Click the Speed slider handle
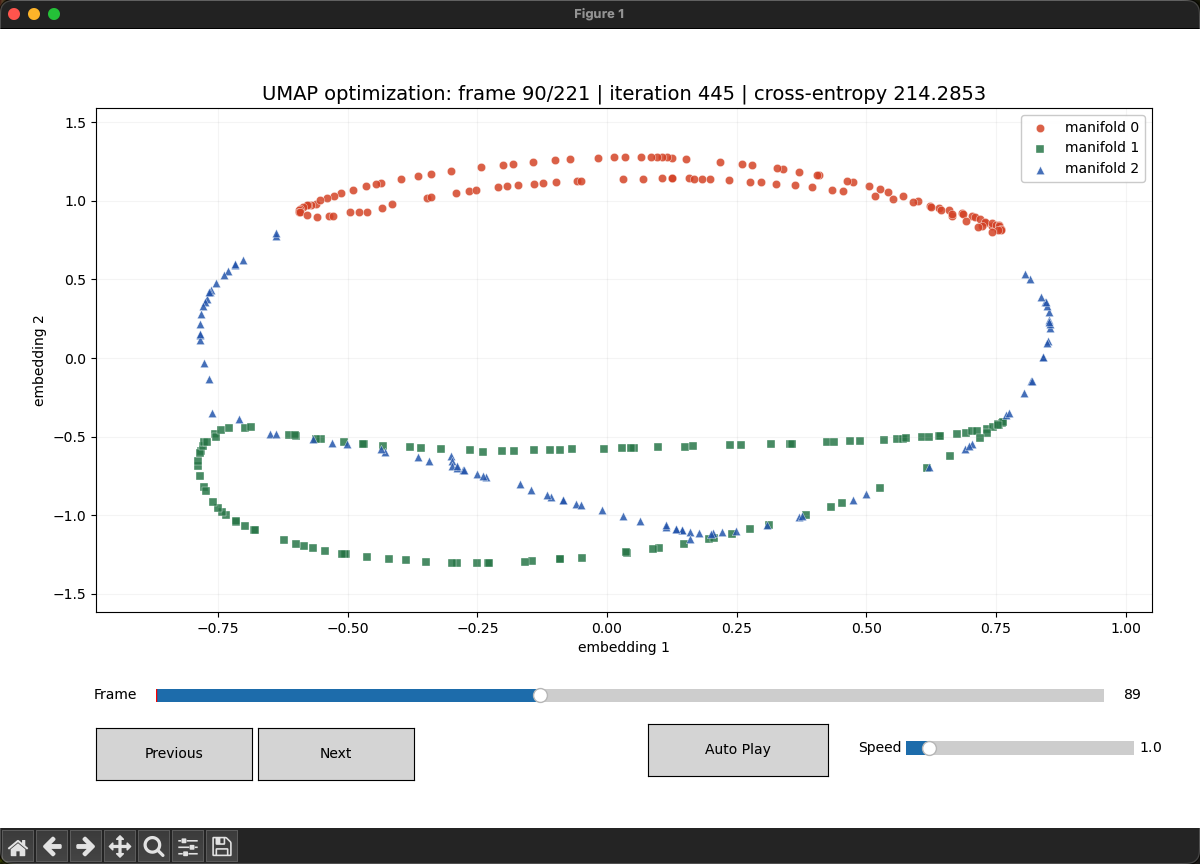The height and width of the screenshot is (864, 1200). [x=929, y=748]
